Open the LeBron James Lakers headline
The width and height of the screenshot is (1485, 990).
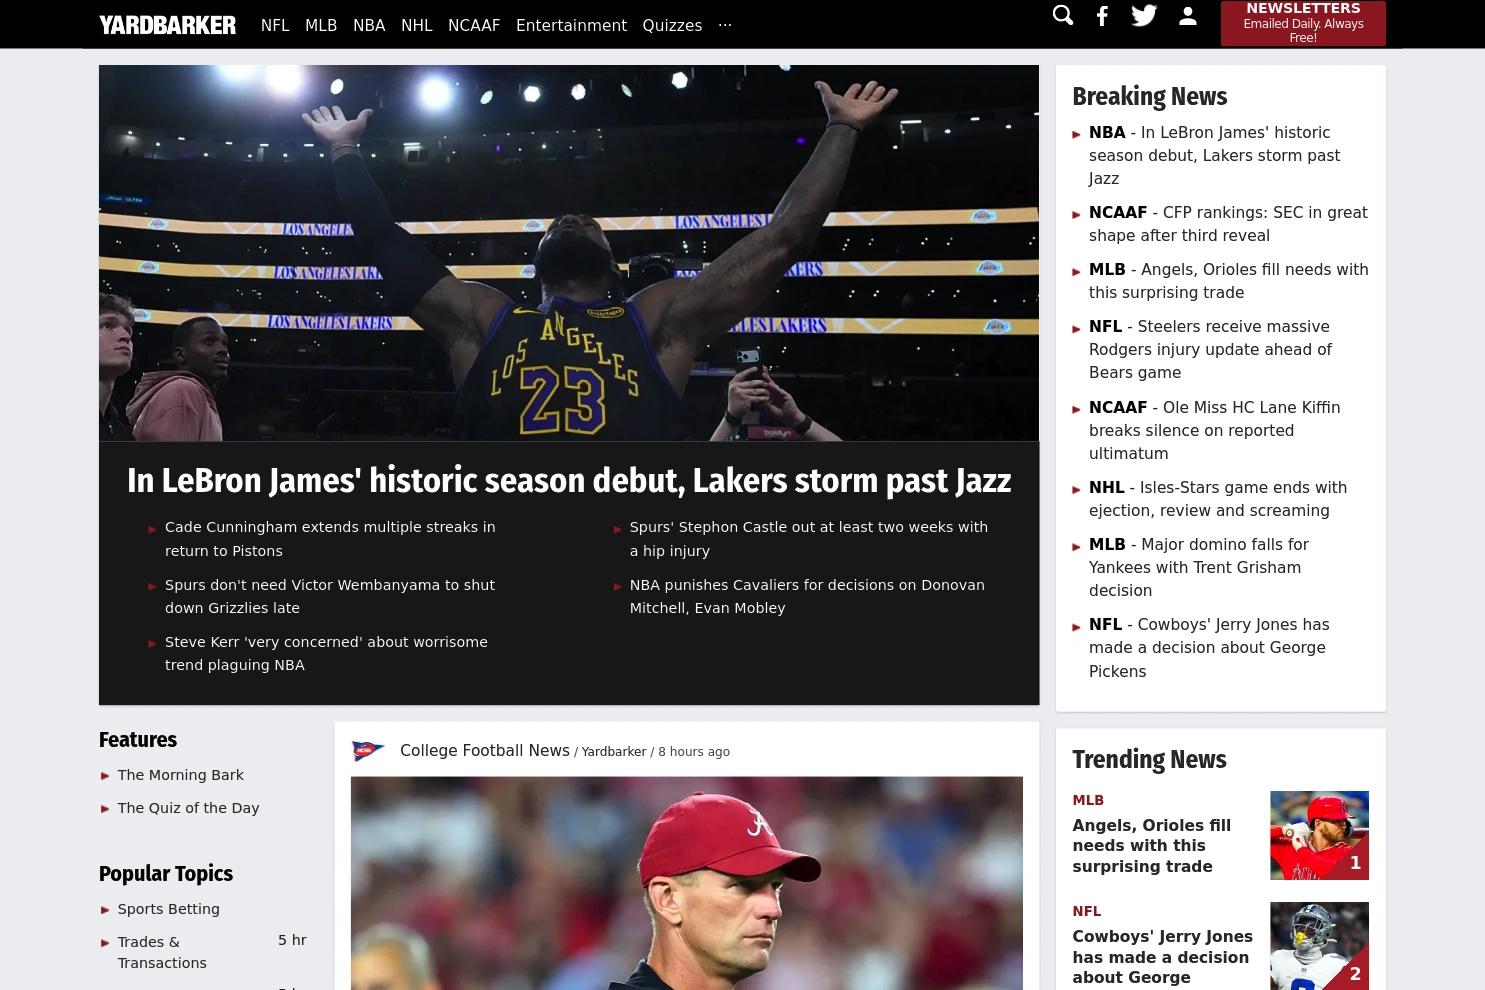coord(569,481)
